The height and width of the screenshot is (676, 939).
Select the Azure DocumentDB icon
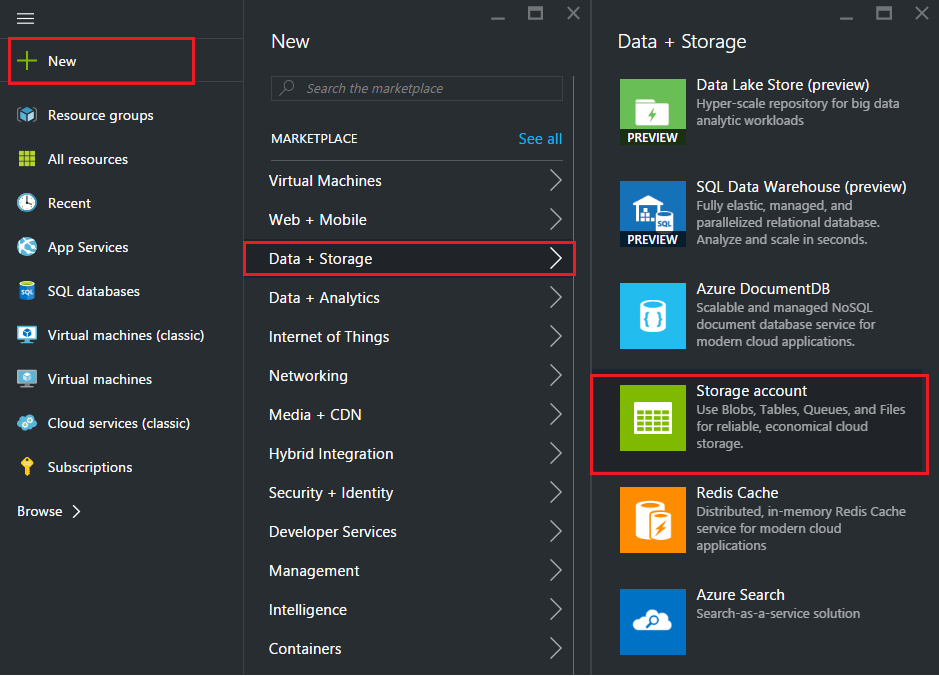tap(653, 316)
